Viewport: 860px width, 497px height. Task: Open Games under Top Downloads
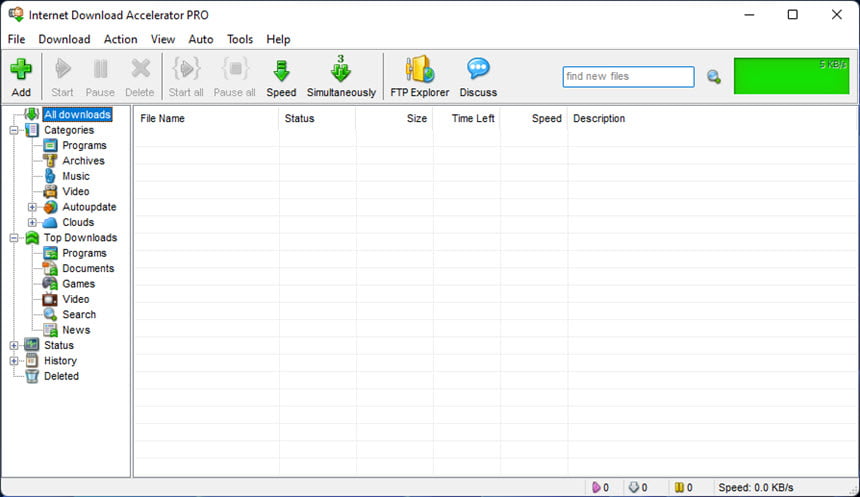click(78, 284)
